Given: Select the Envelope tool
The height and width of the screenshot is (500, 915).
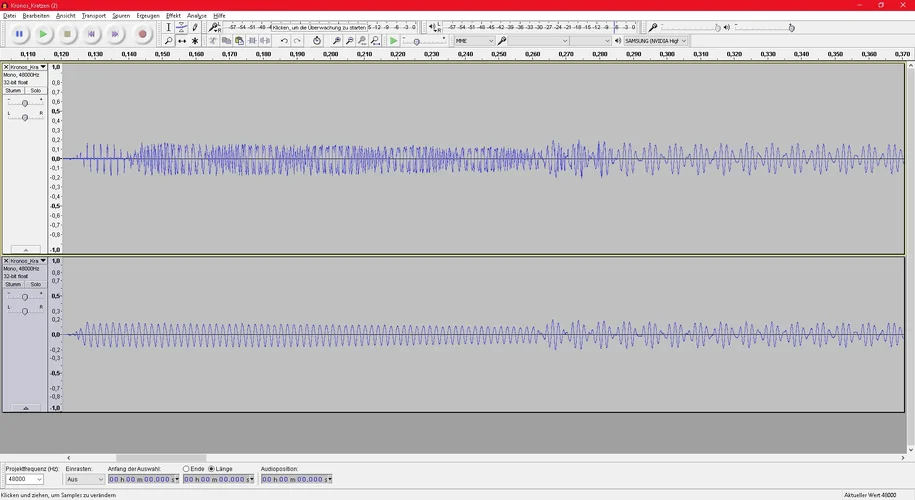Looking at the screenshot, I should point(181,27).
